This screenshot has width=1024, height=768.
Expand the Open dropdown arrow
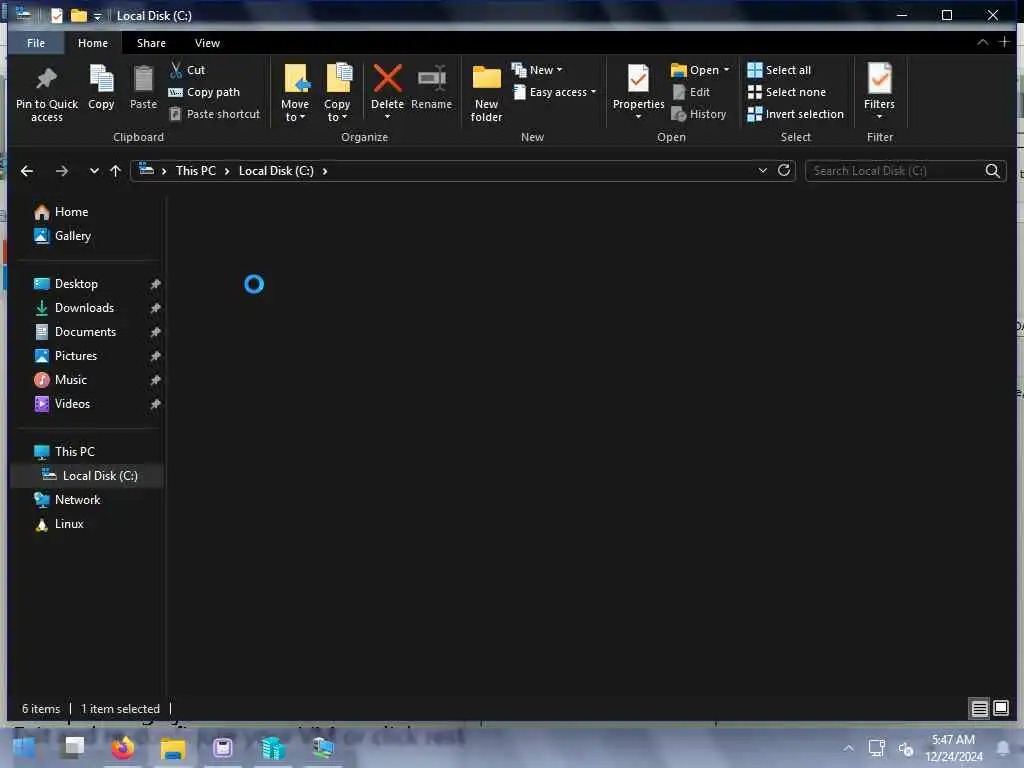726,69
